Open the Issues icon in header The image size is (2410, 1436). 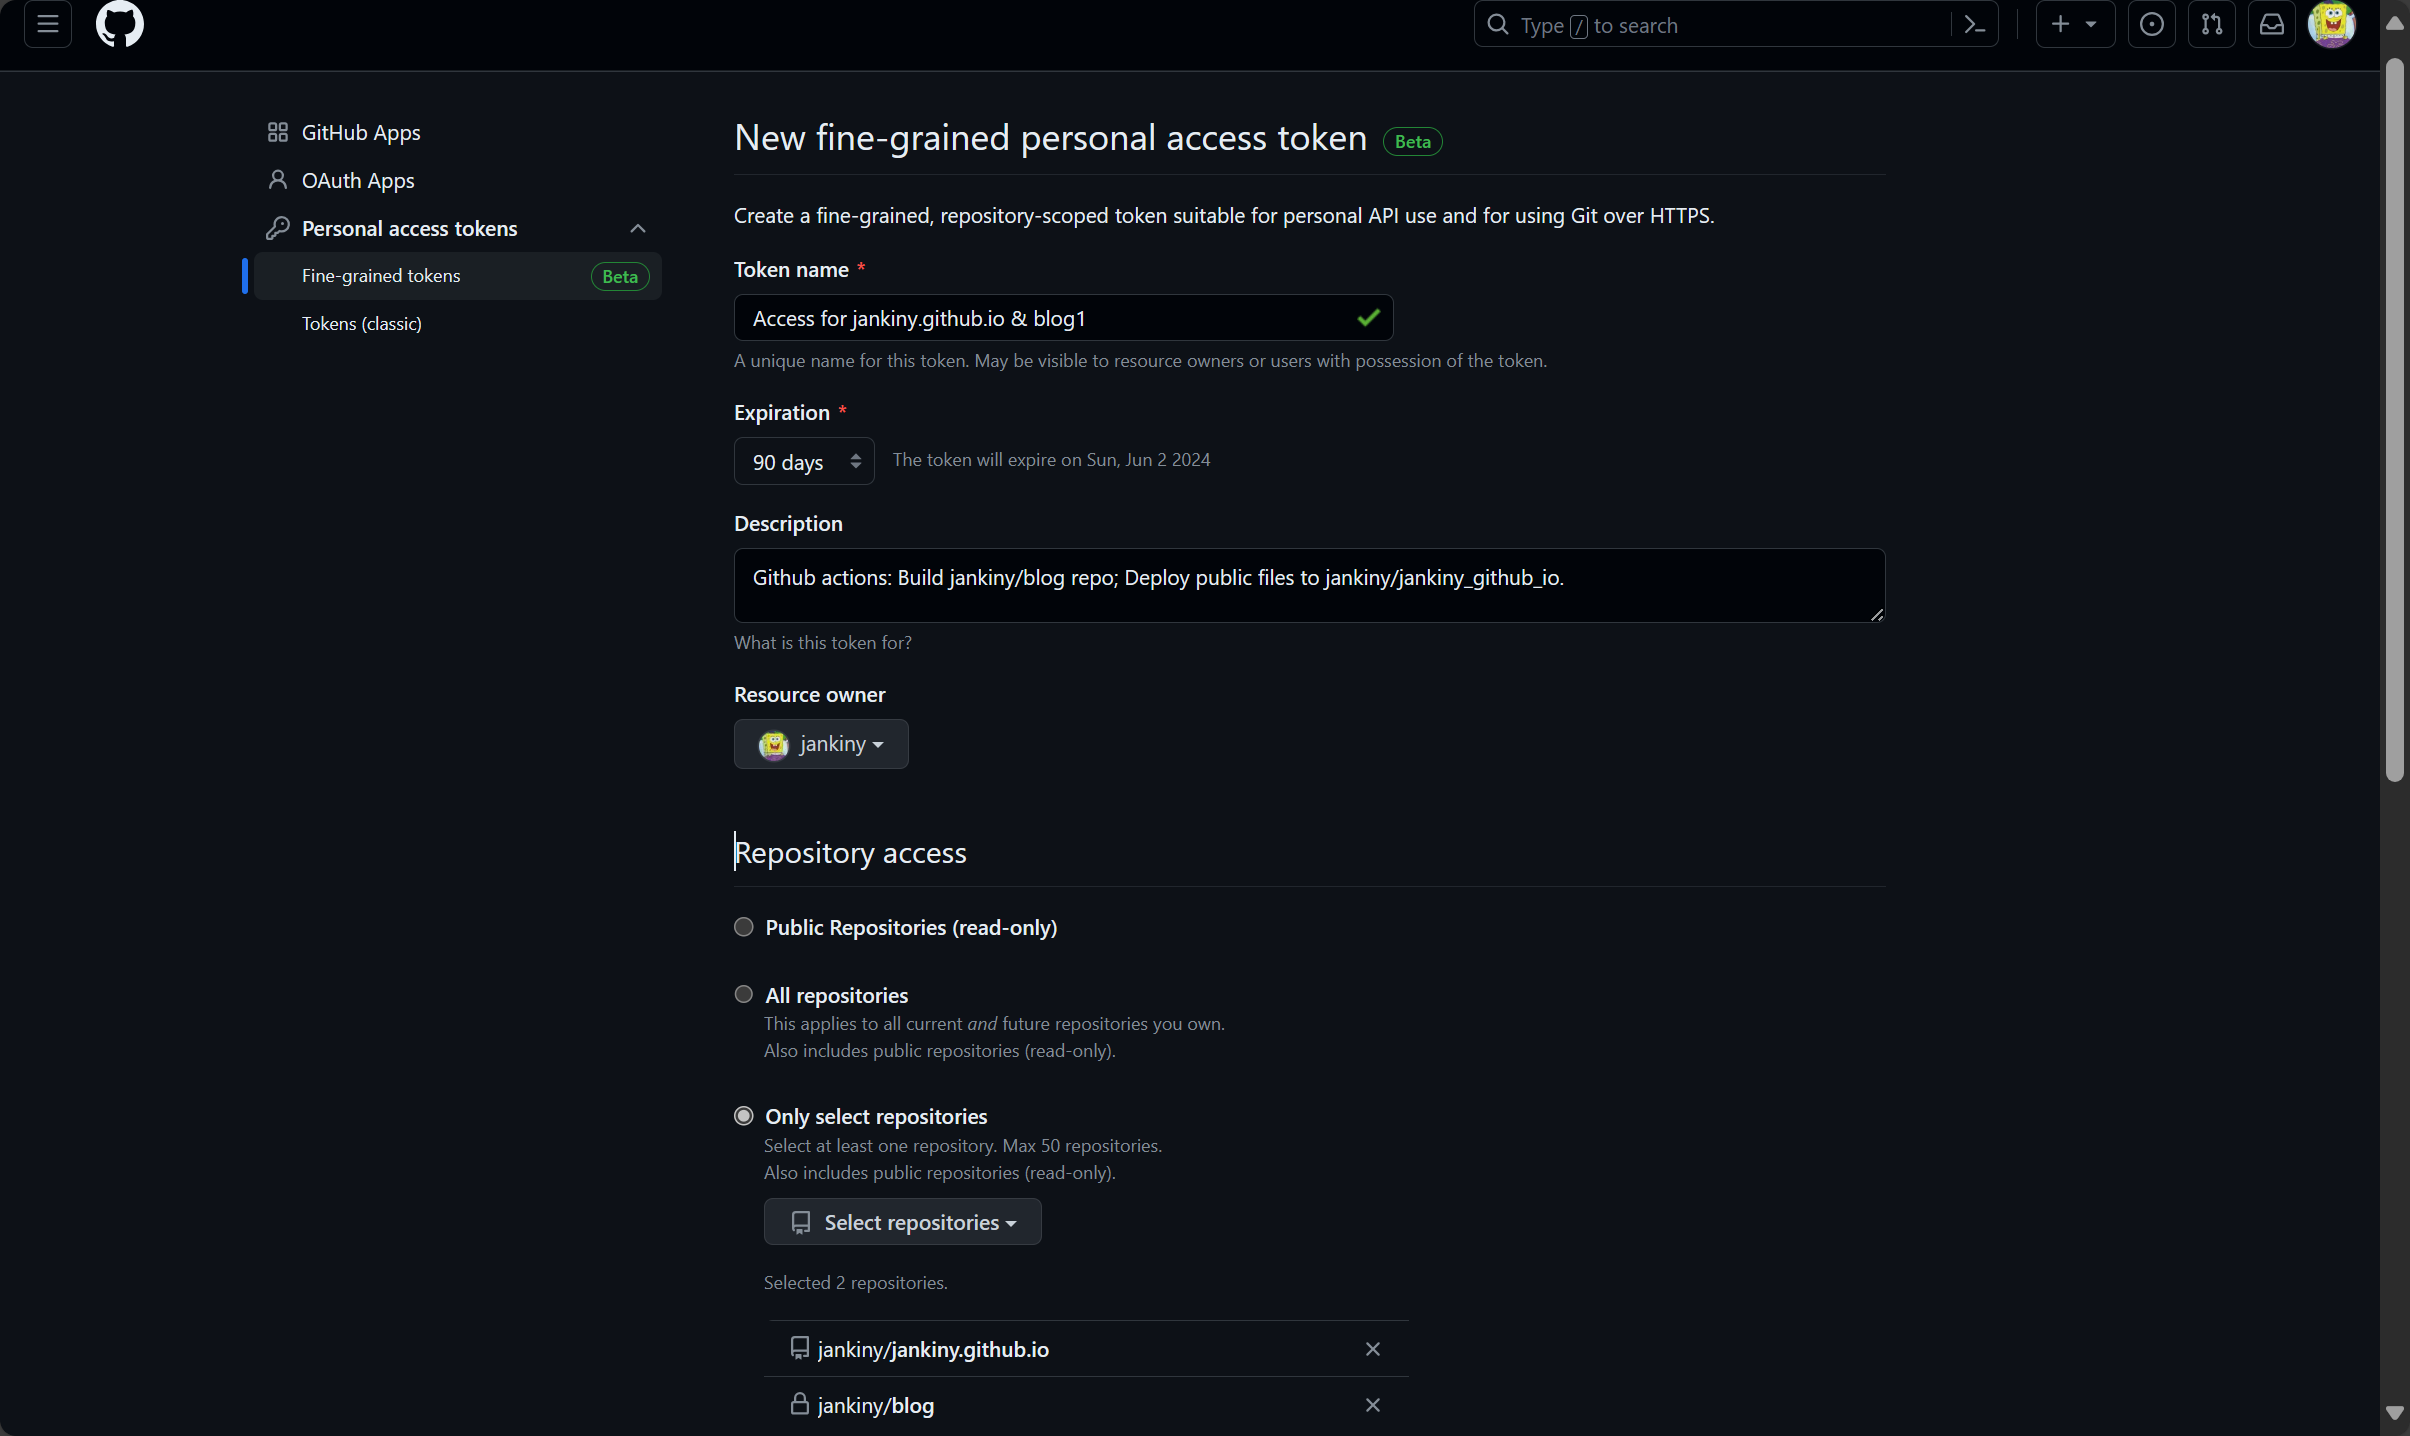pos(2152,24)
